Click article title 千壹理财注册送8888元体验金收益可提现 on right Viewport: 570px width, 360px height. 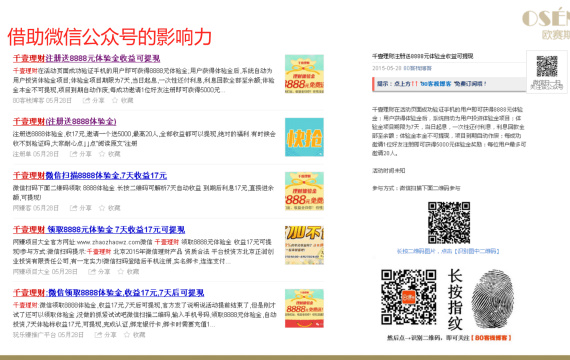(422, 56)
